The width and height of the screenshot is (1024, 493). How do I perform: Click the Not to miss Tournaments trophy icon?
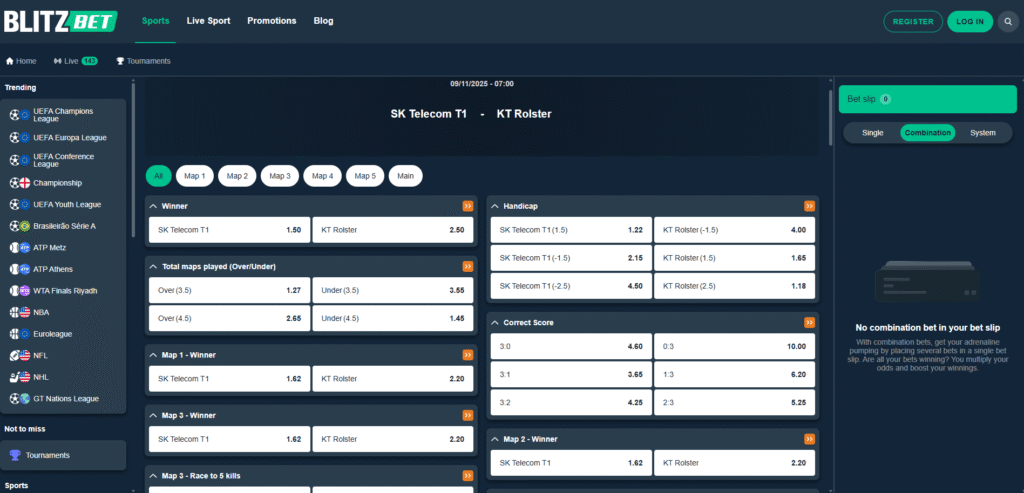pos(15,455)
